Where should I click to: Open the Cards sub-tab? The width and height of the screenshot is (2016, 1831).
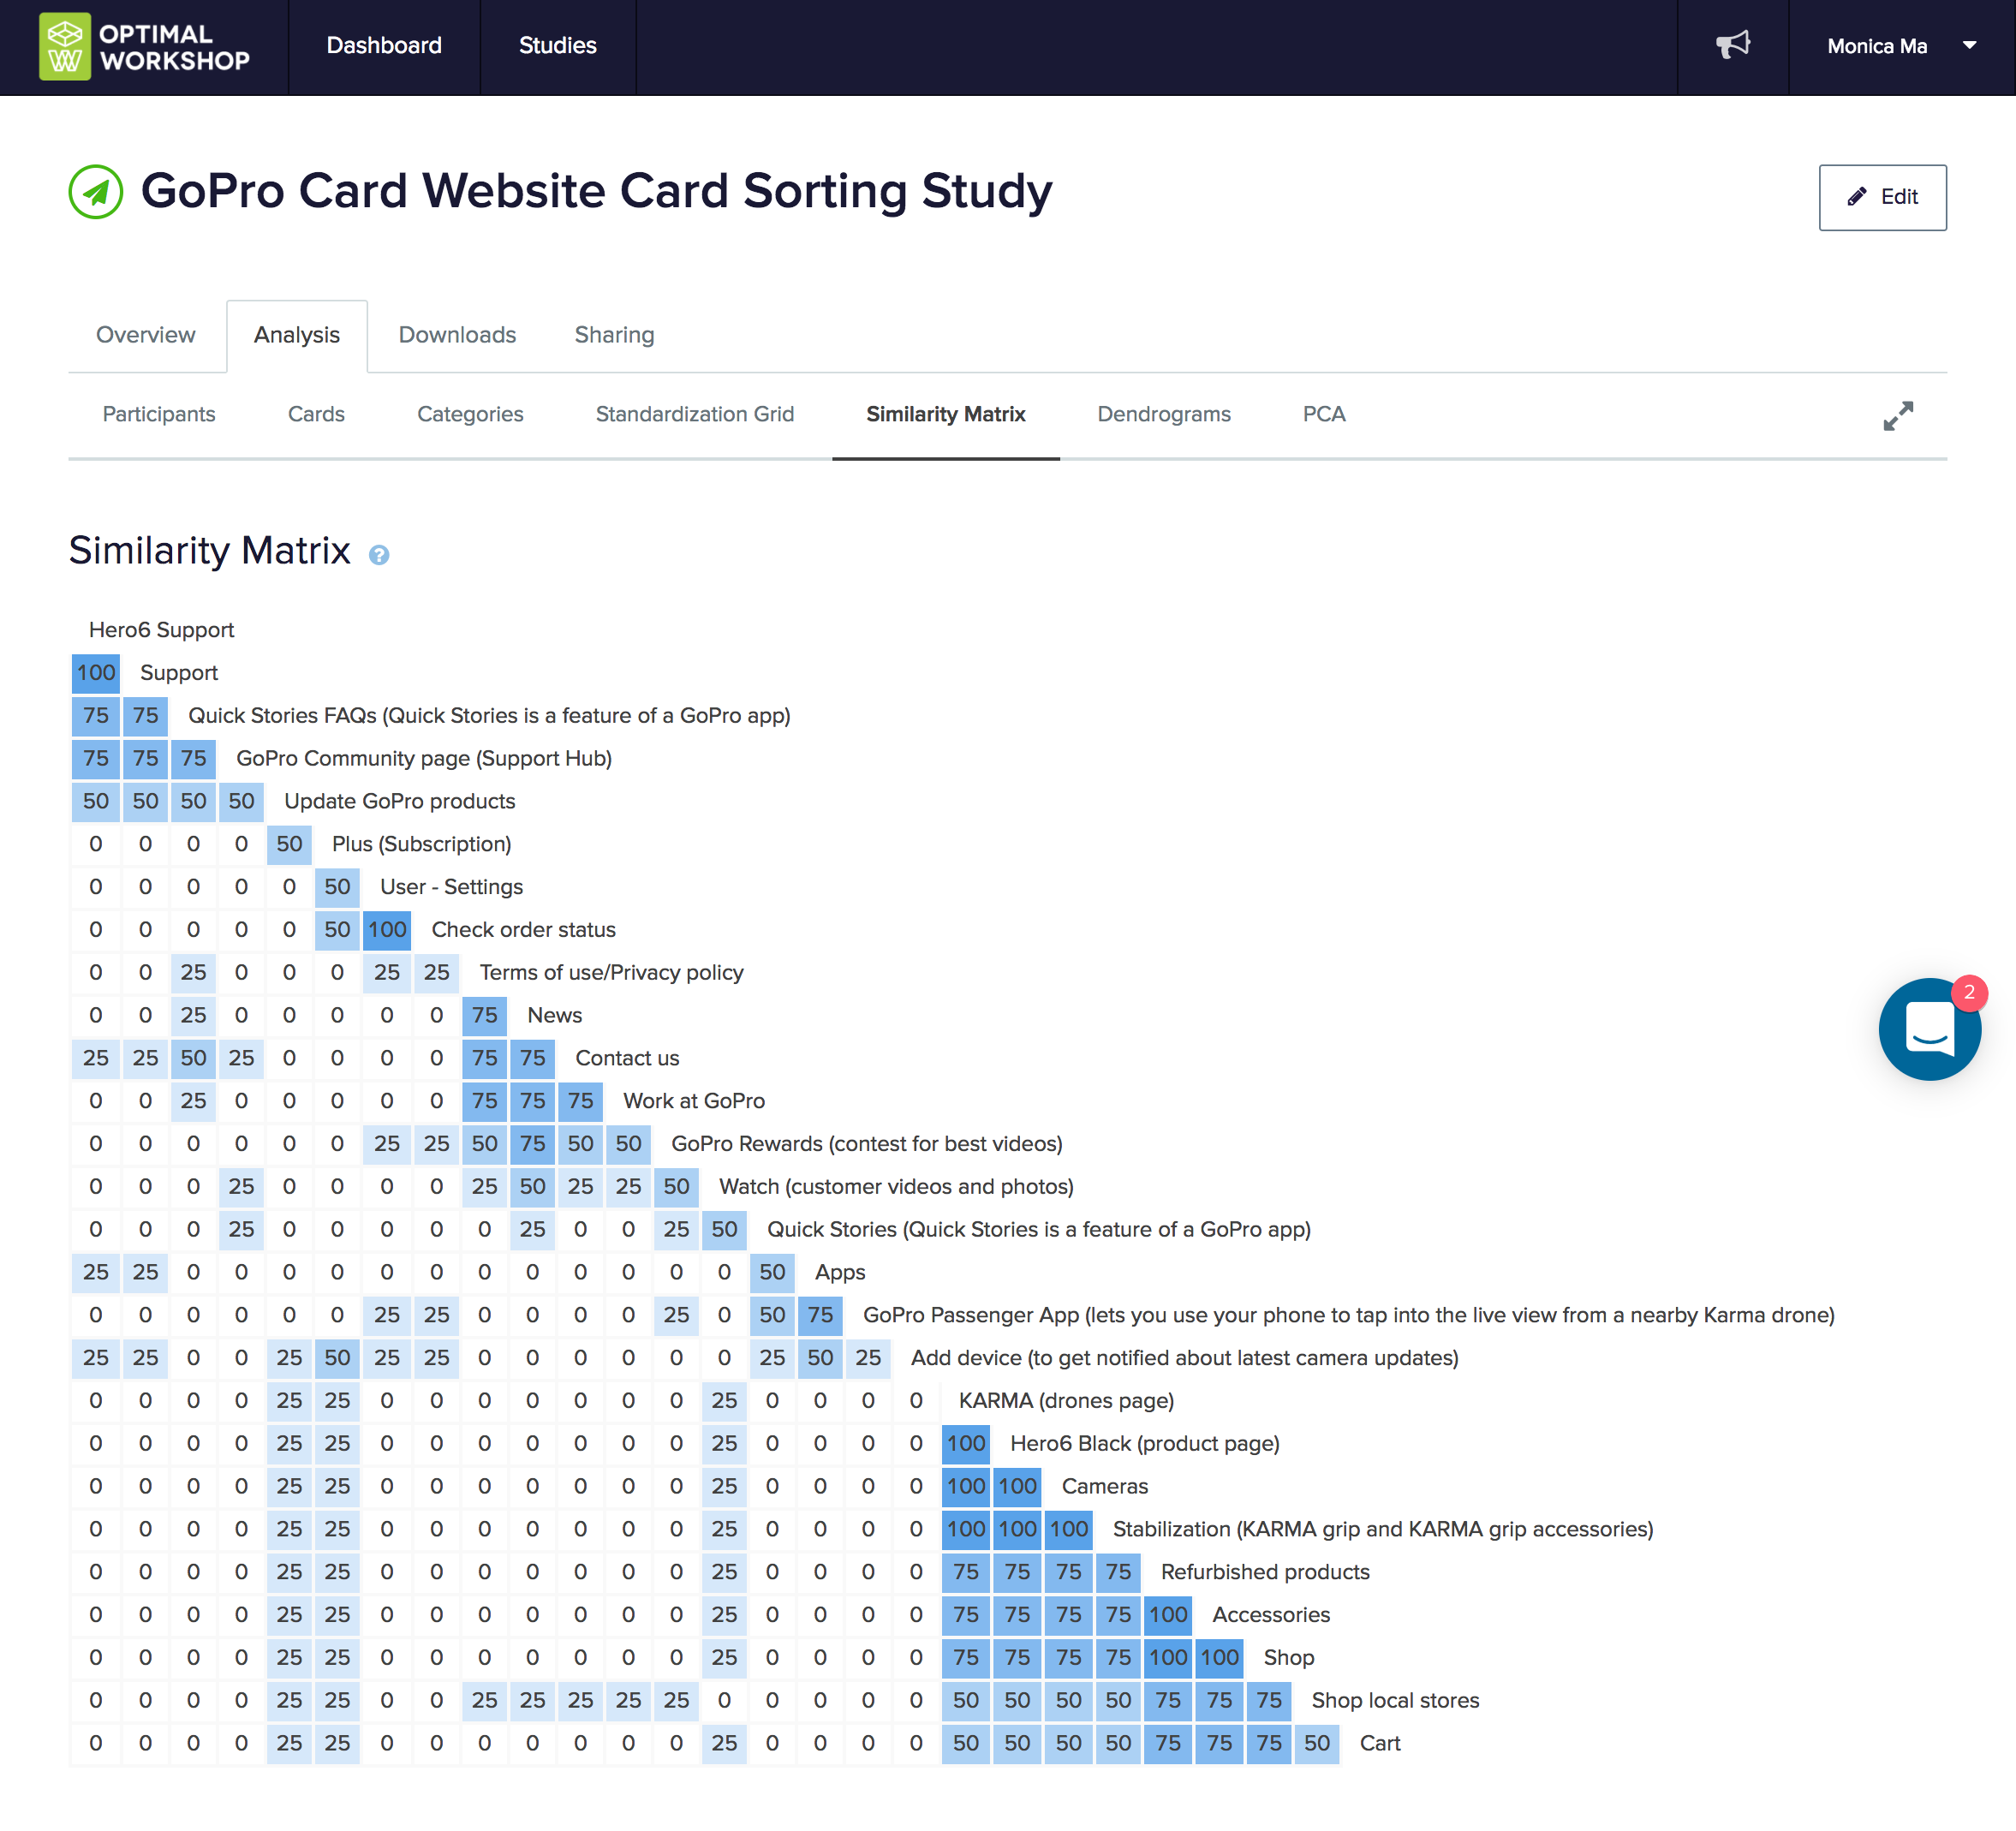tap(316, 414)
